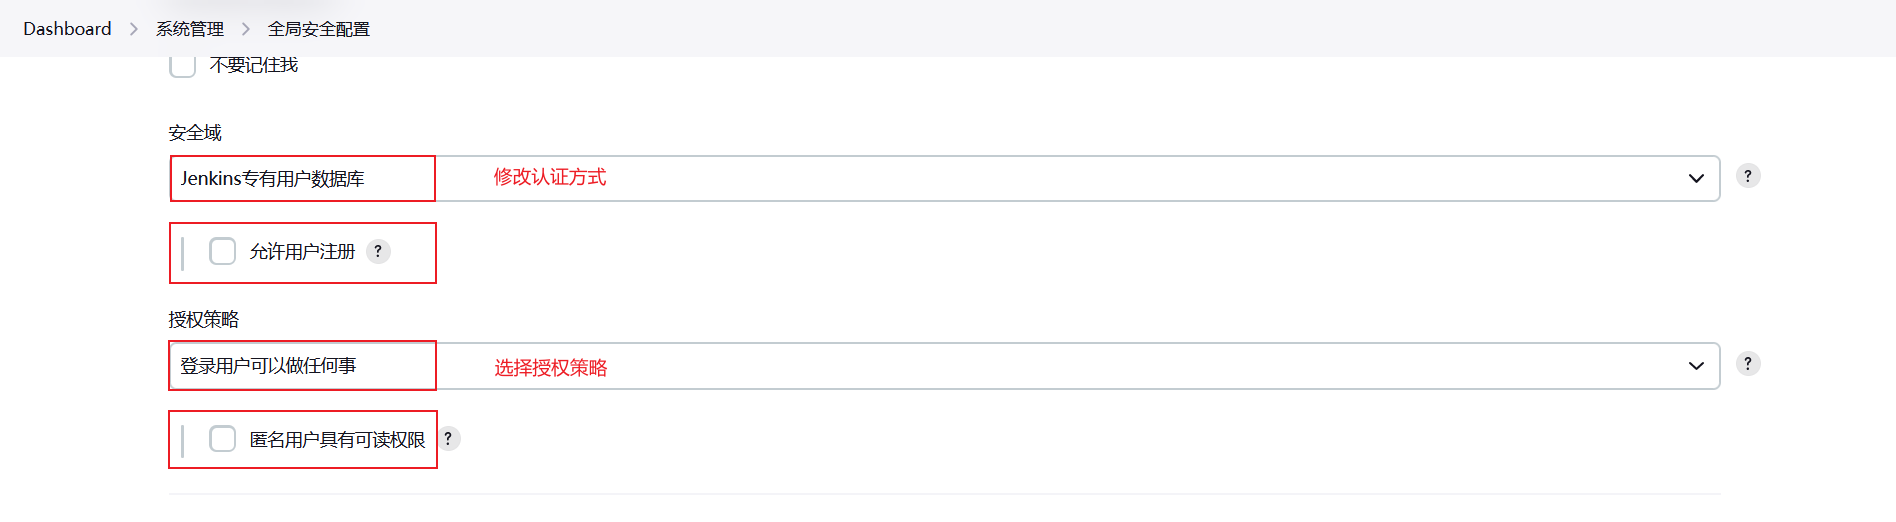Click the breadcrumb chevron after Dashboard
The image size is (1896, 522).
[134, 29]
